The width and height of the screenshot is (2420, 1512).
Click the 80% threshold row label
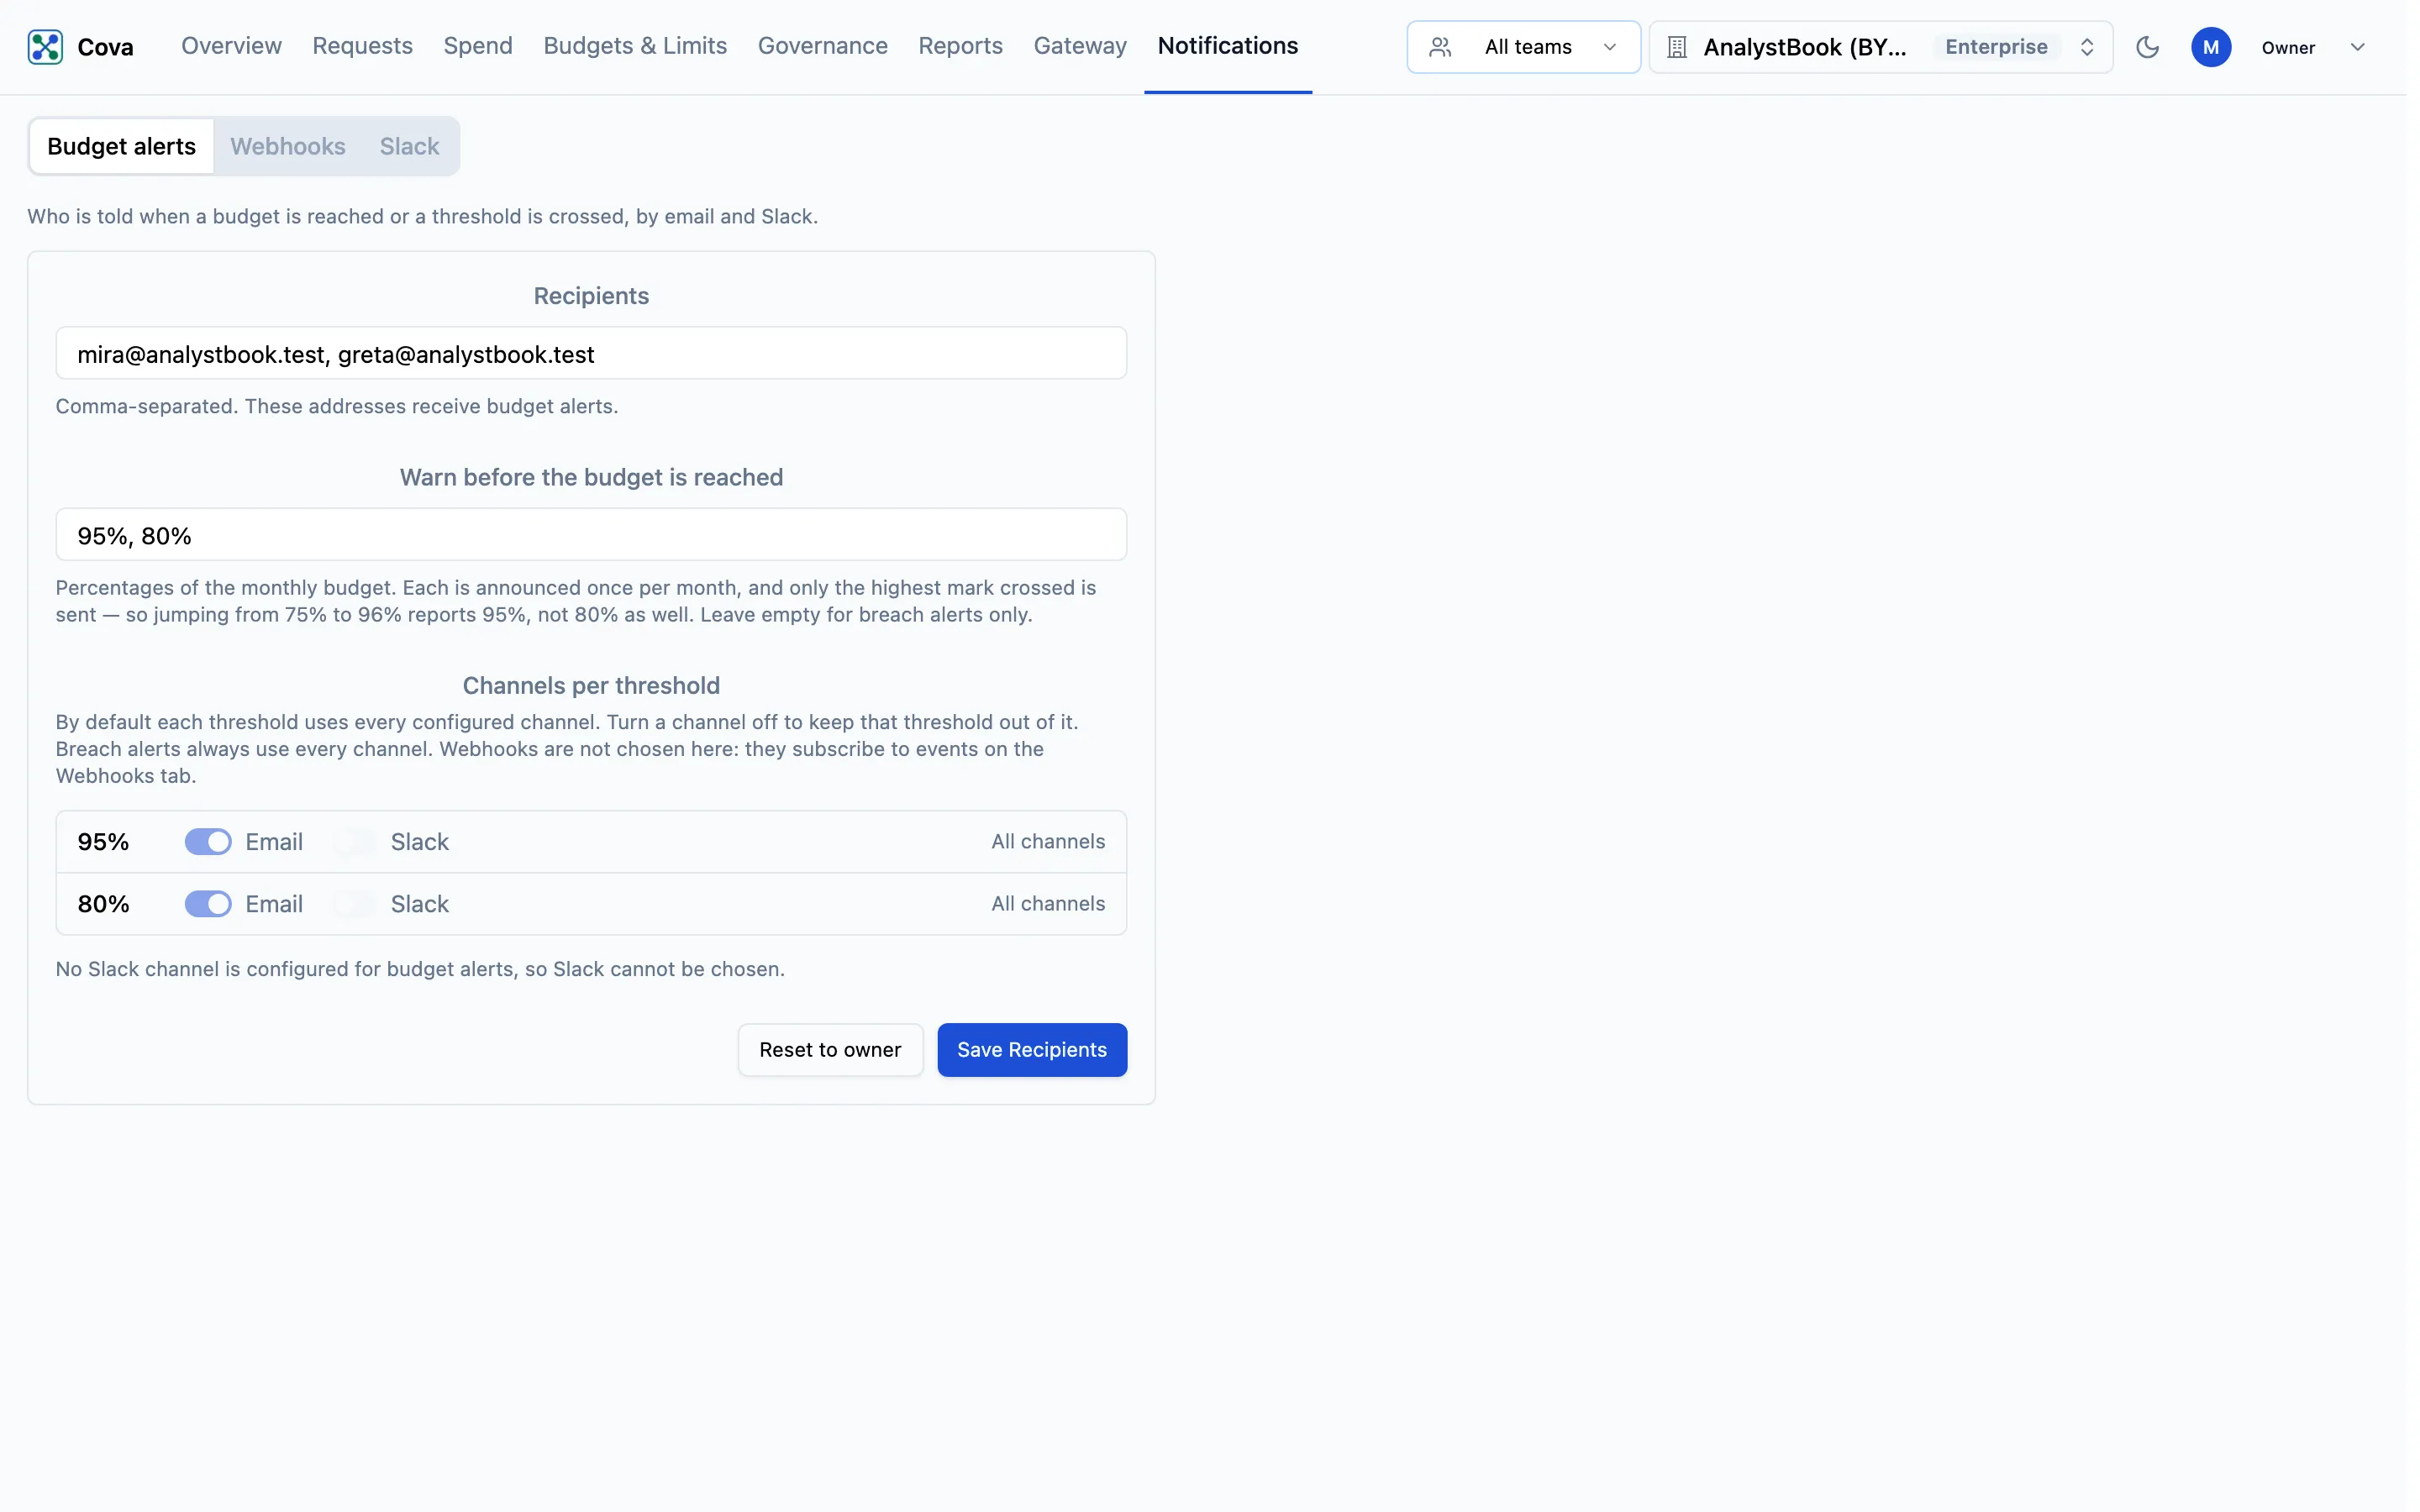pos(103,904)
